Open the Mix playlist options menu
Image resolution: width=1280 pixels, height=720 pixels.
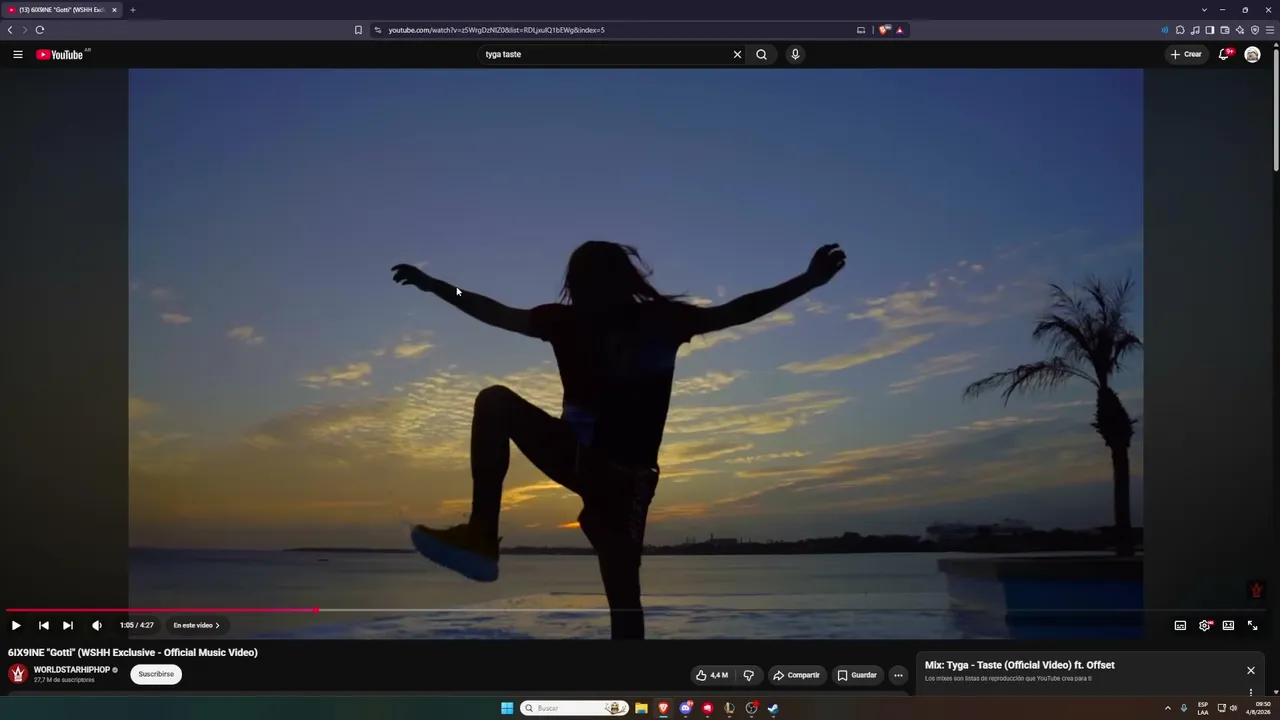pos(1251,692)
